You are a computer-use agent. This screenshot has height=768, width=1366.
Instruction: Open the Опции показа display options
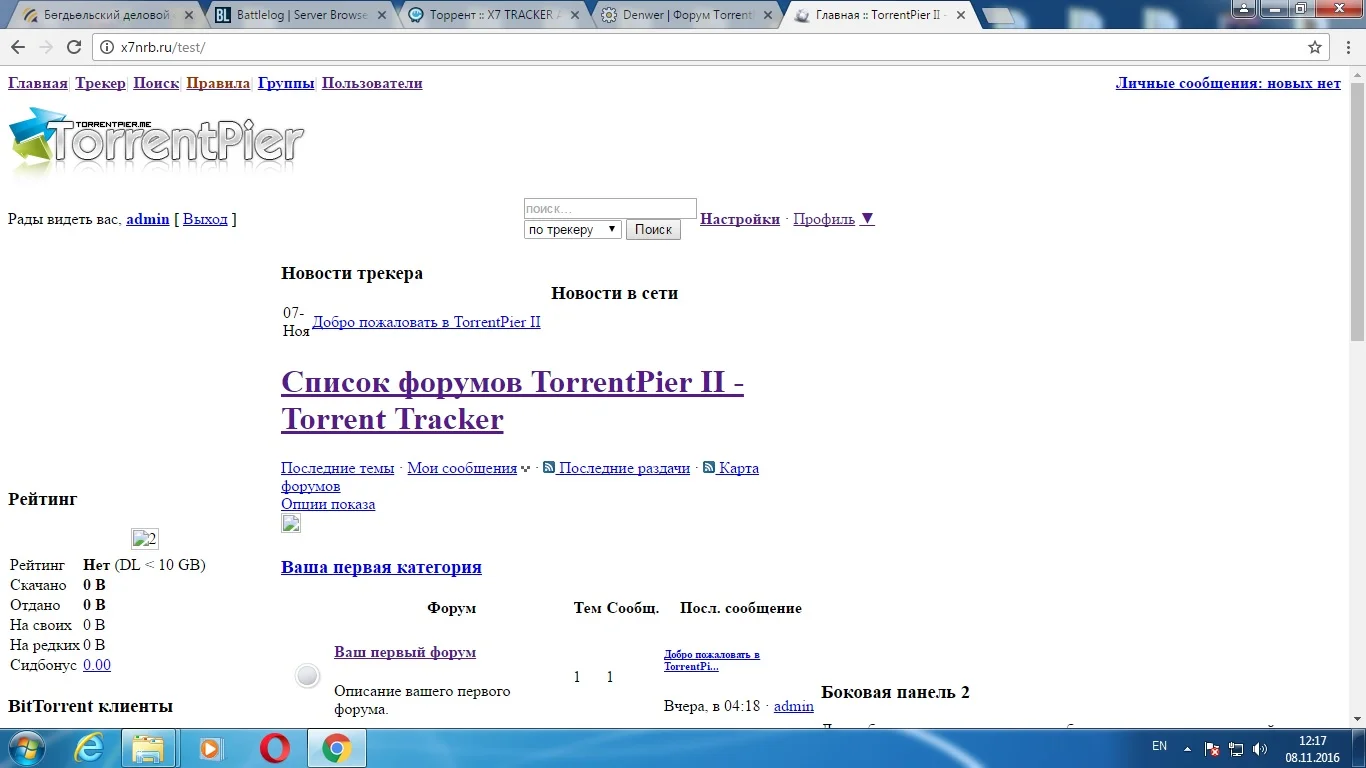click(328, 504)
